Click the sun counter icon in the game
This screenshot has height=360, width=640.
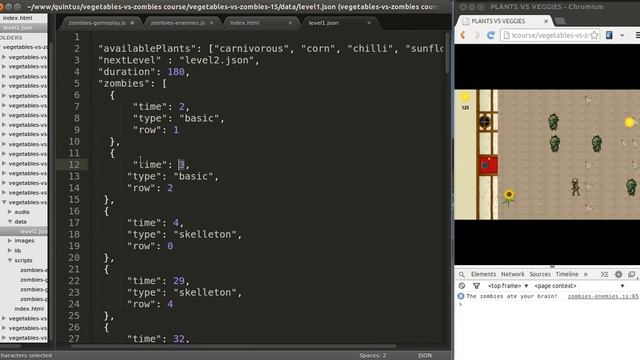pos(465,97)
